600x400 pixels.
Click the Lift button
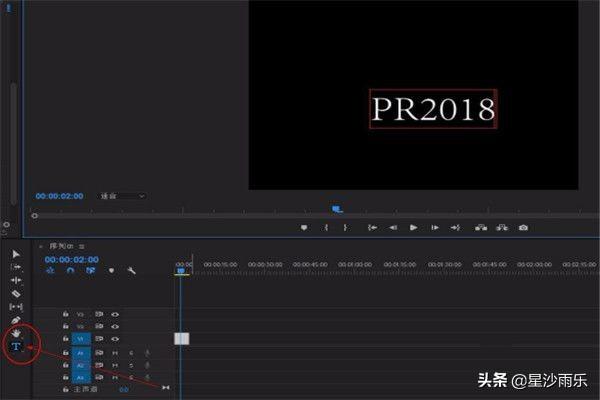481,228
